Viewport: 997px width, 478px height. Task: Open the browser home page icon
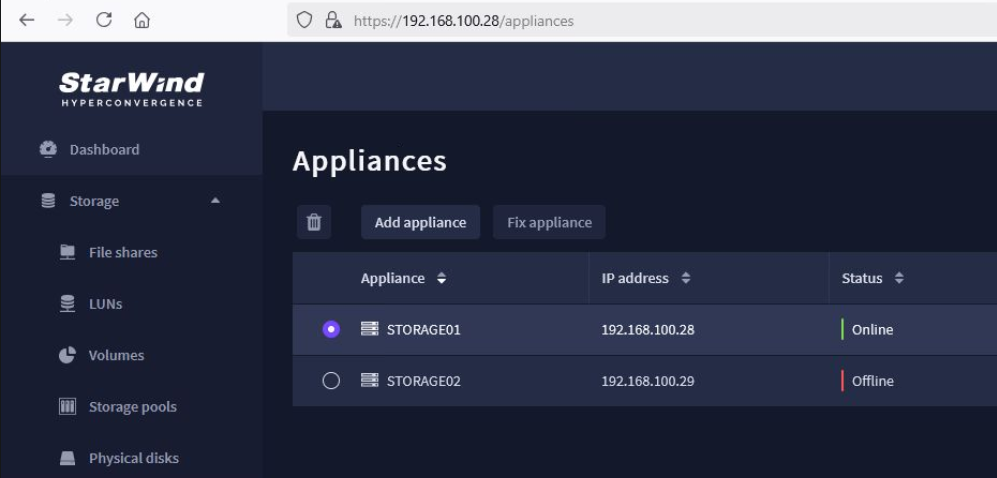(x=142, y=20)
